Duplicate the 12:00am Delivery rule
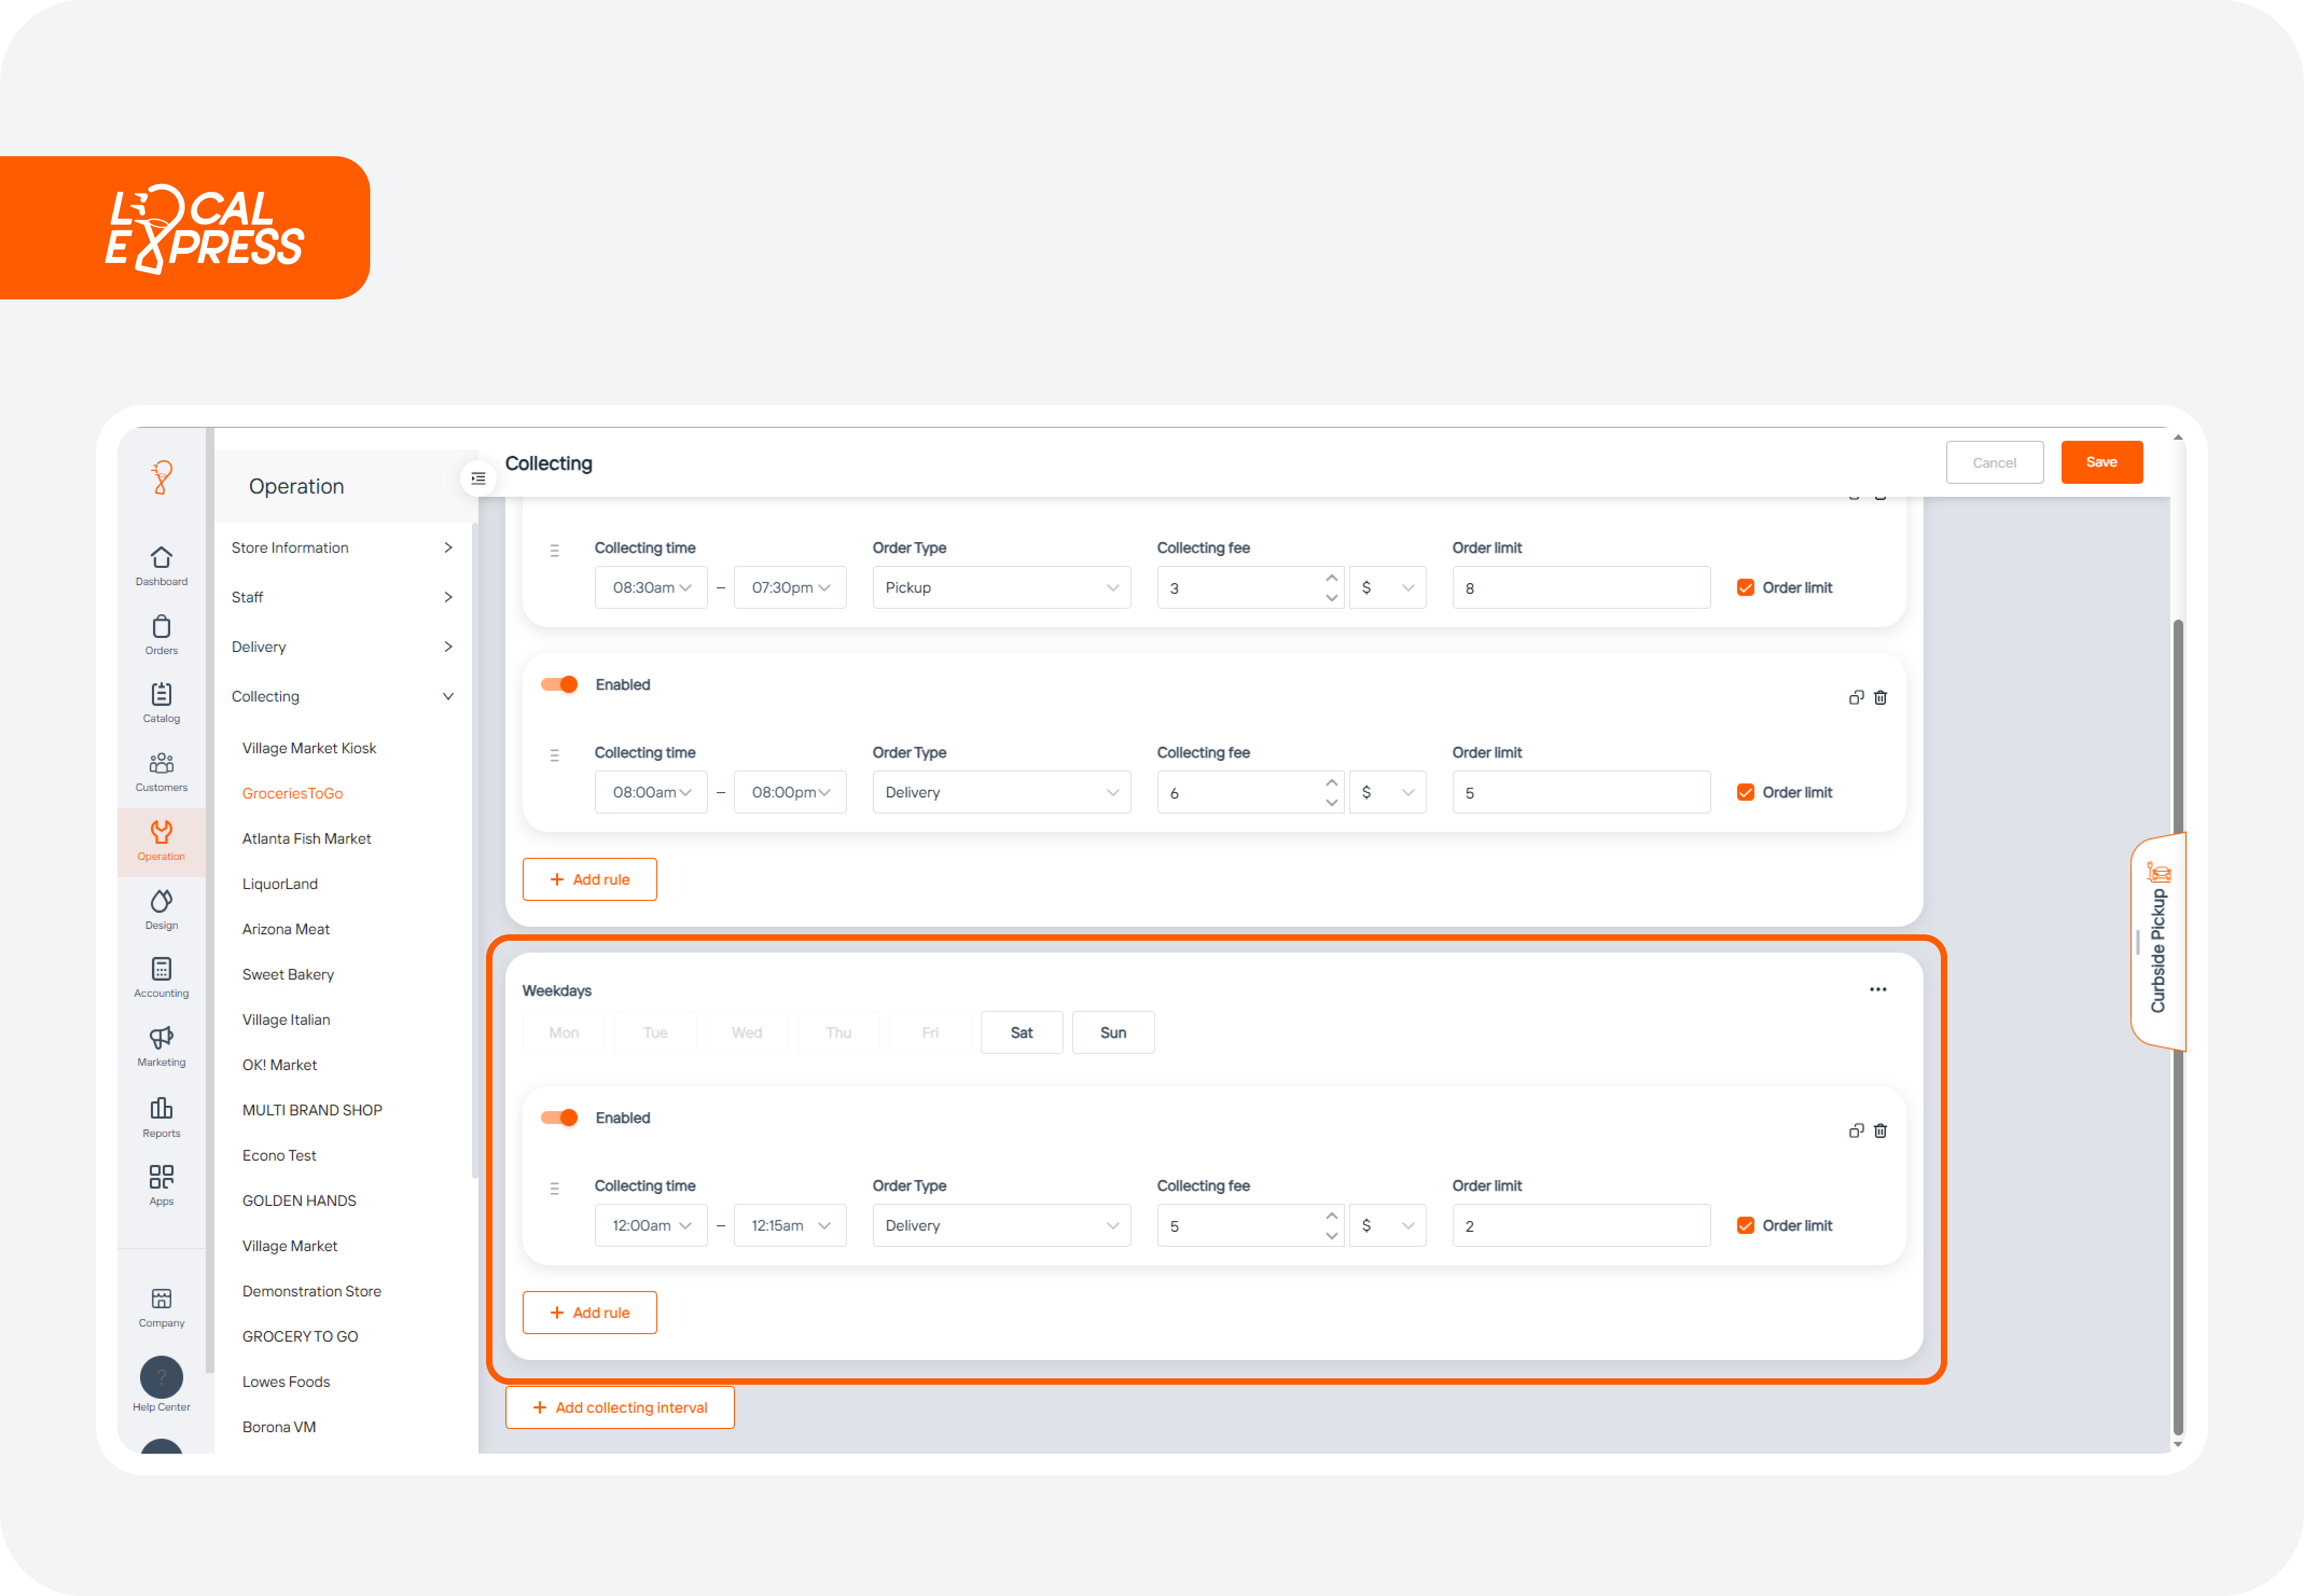The width and height of the screenshot is (2304, 1596). pyautogui.click(x=1856, y=1130)
